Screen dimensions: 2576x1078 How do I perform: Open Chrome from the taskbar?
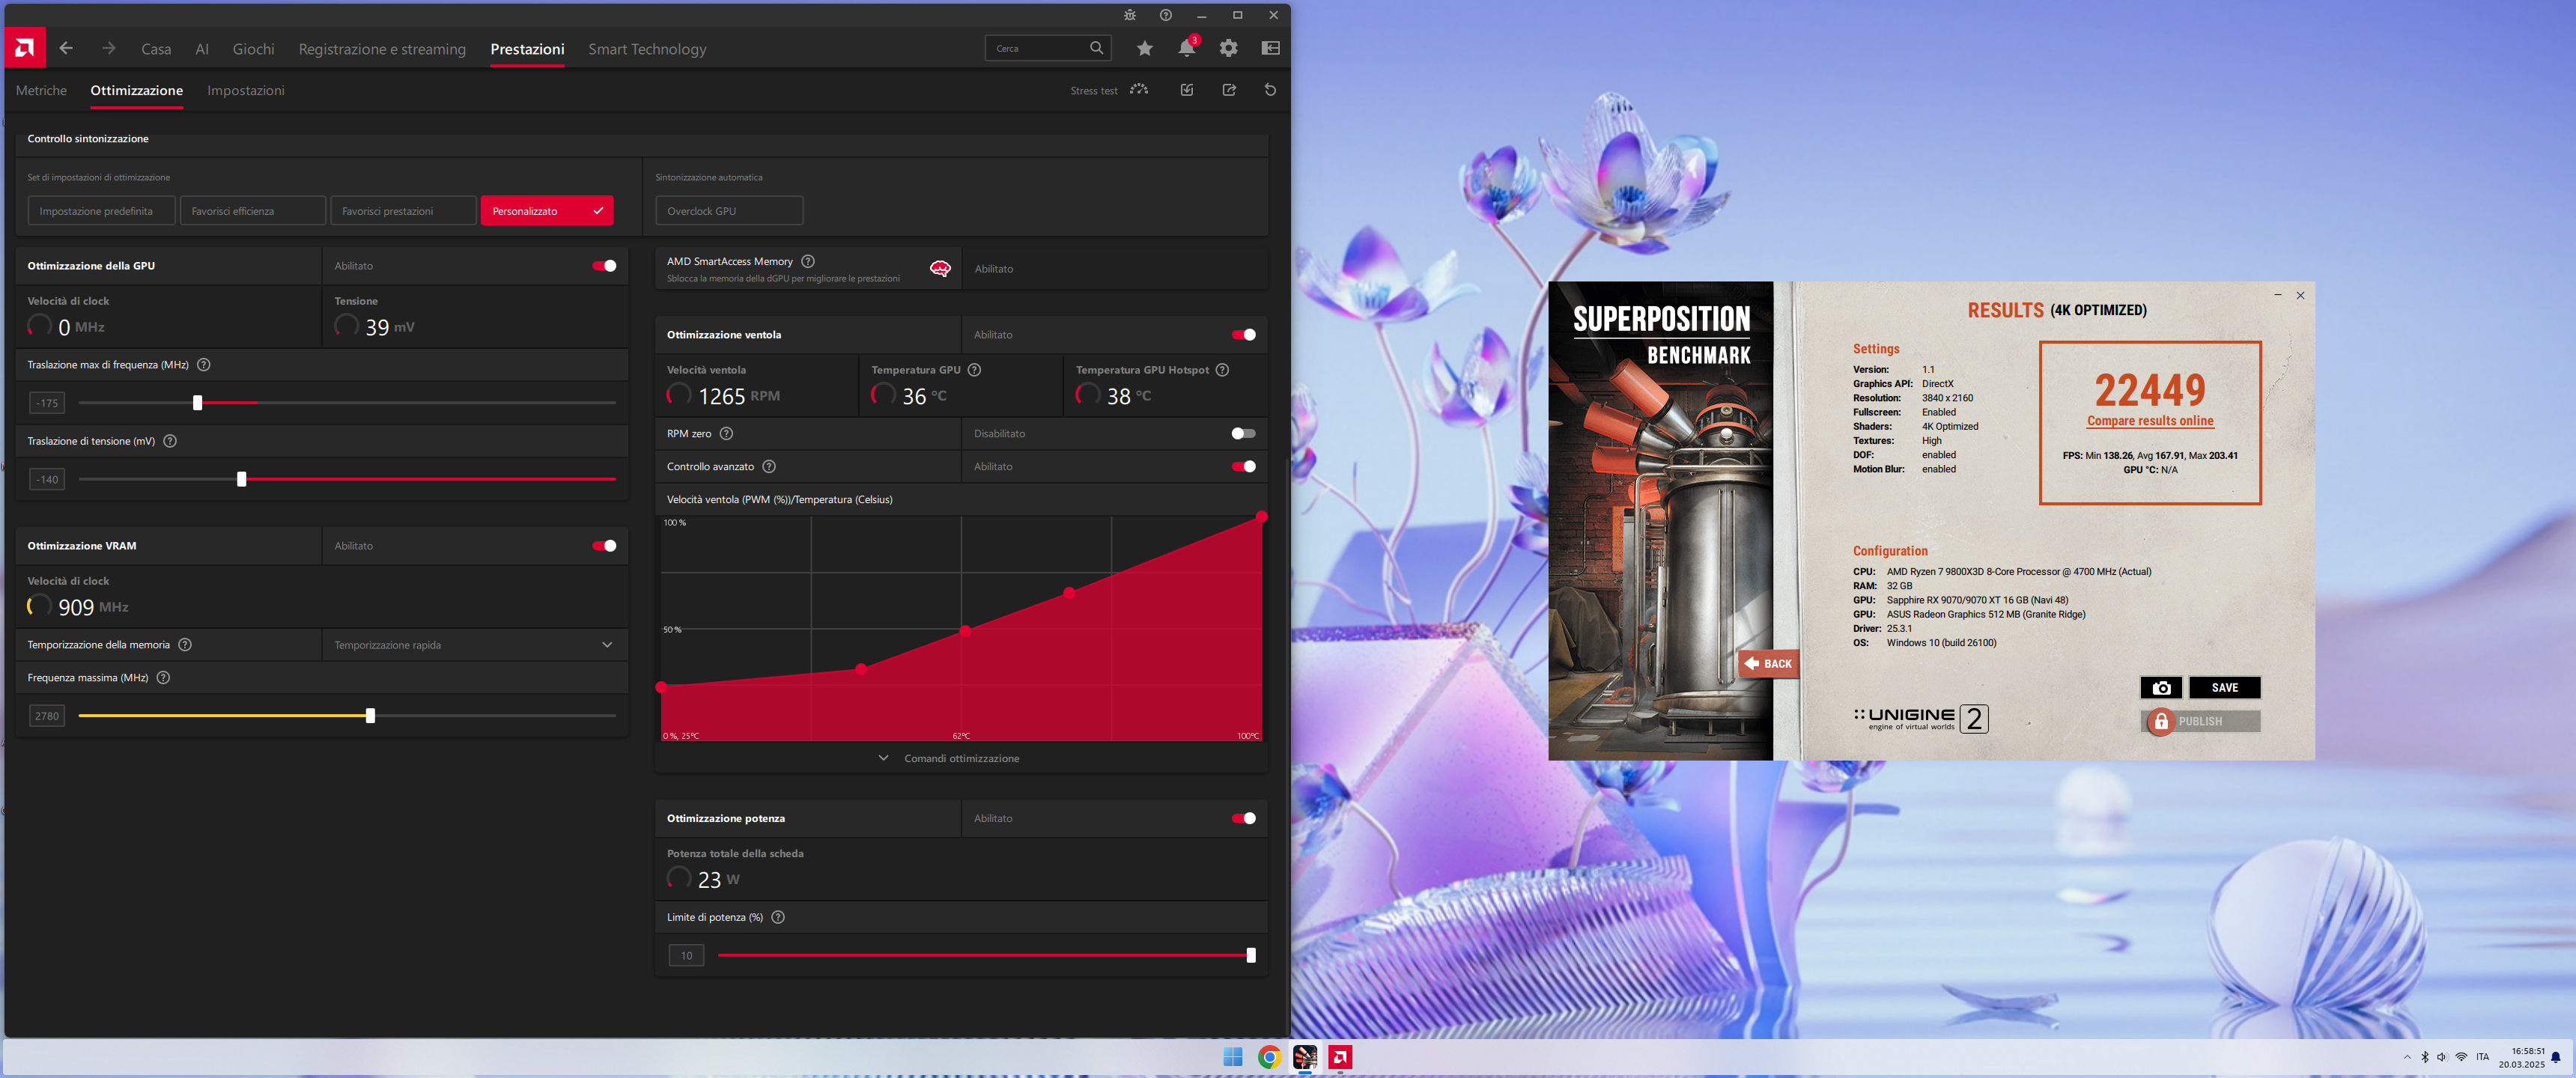pyautogui.click(x=1269, y=1058)
